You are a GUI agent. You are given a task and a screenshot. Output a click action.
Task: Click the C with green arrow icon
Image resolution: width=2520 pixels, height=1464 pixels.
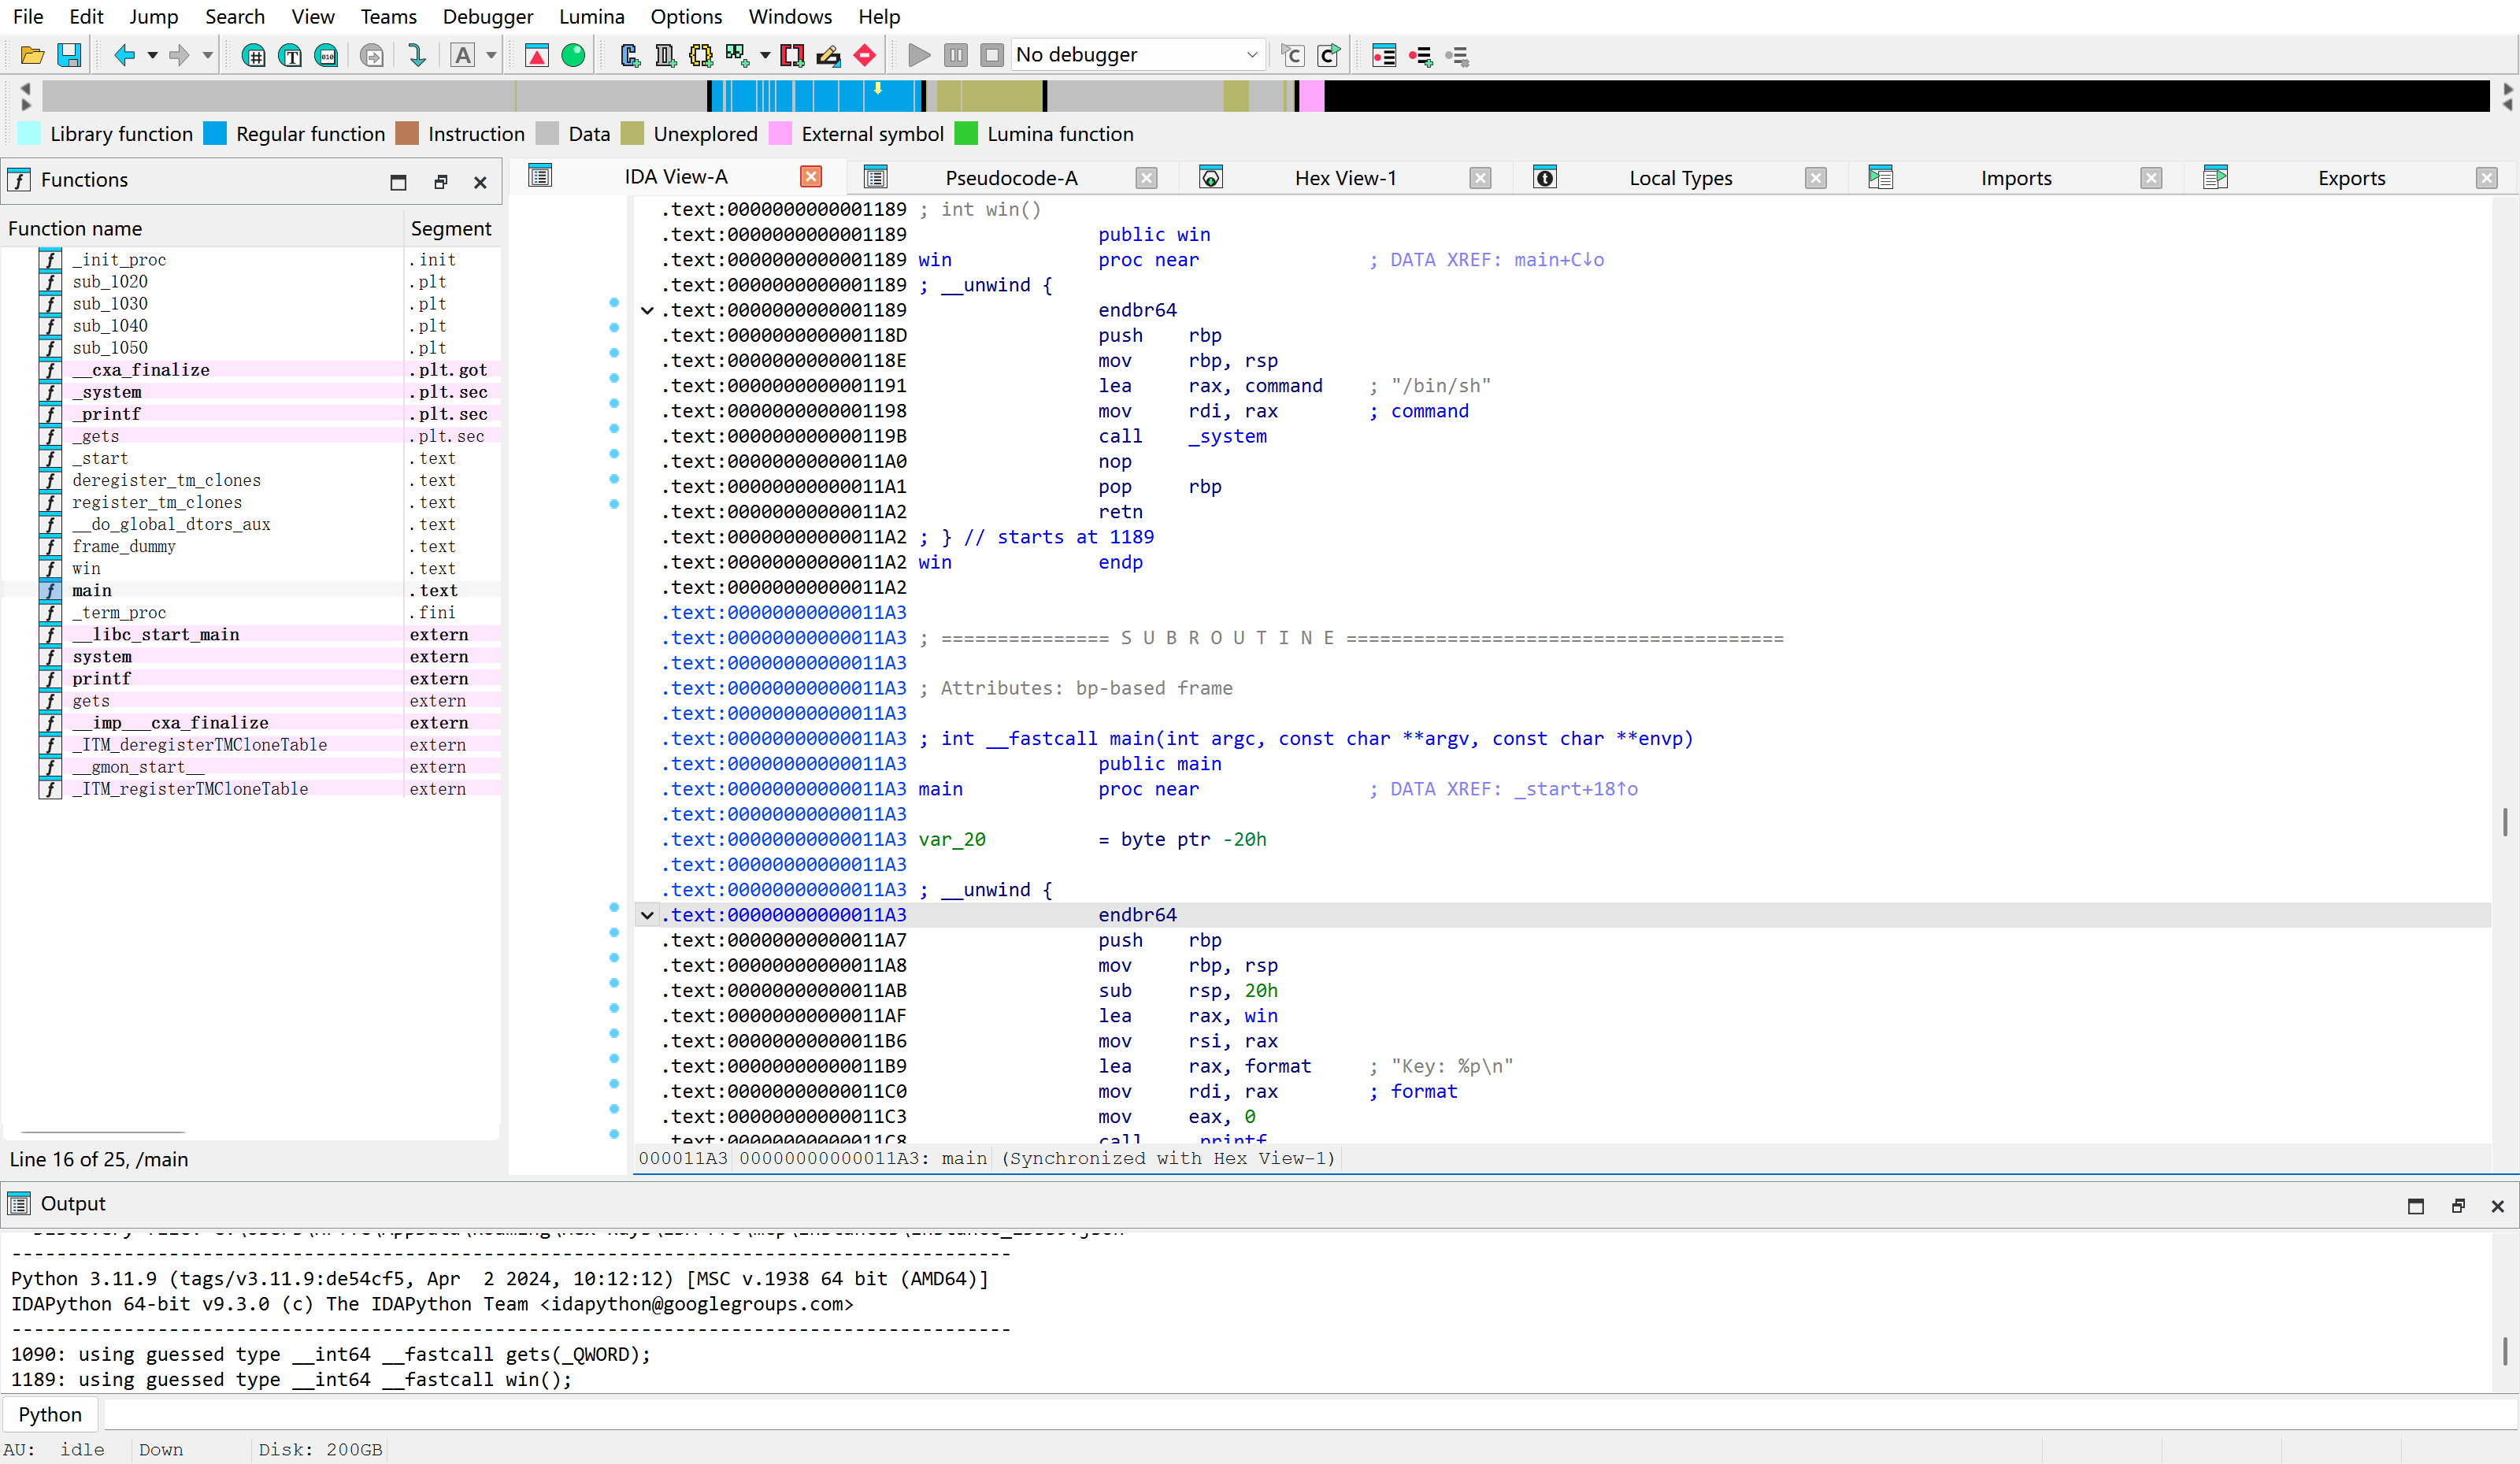click(x=1329, y=55)
